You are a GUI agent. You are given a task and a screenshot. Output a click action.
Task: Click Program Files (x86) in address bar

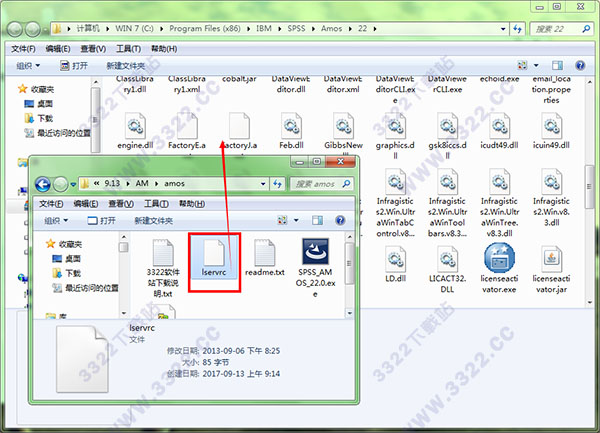205,29
